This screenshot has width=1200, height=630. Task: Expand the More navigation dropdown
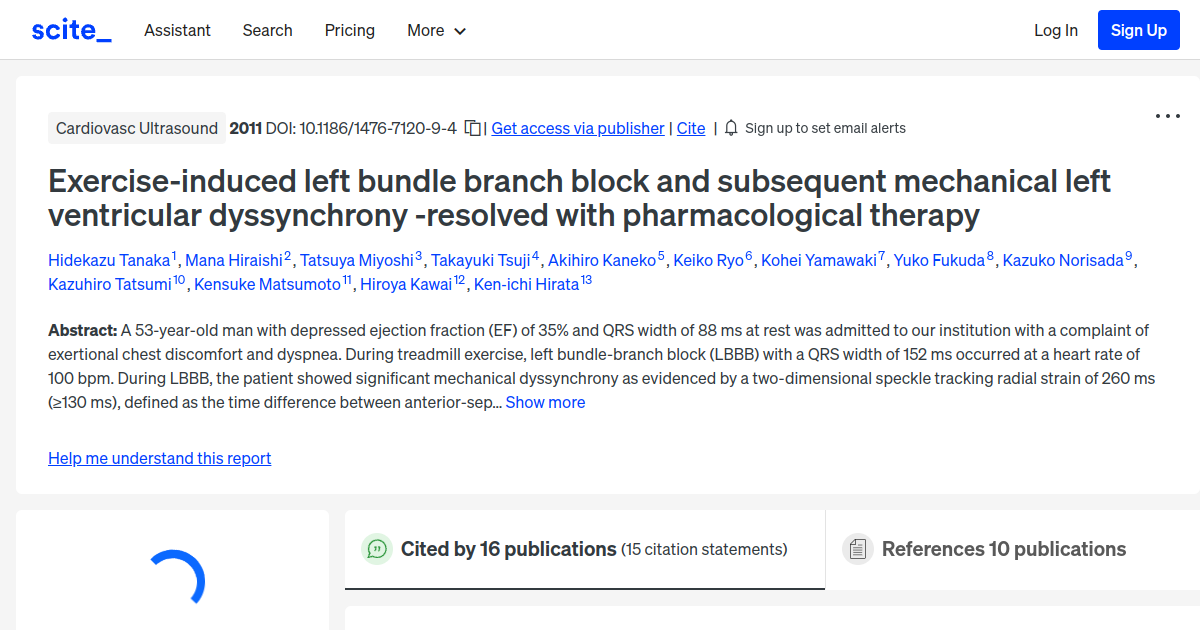click(436, 30)
